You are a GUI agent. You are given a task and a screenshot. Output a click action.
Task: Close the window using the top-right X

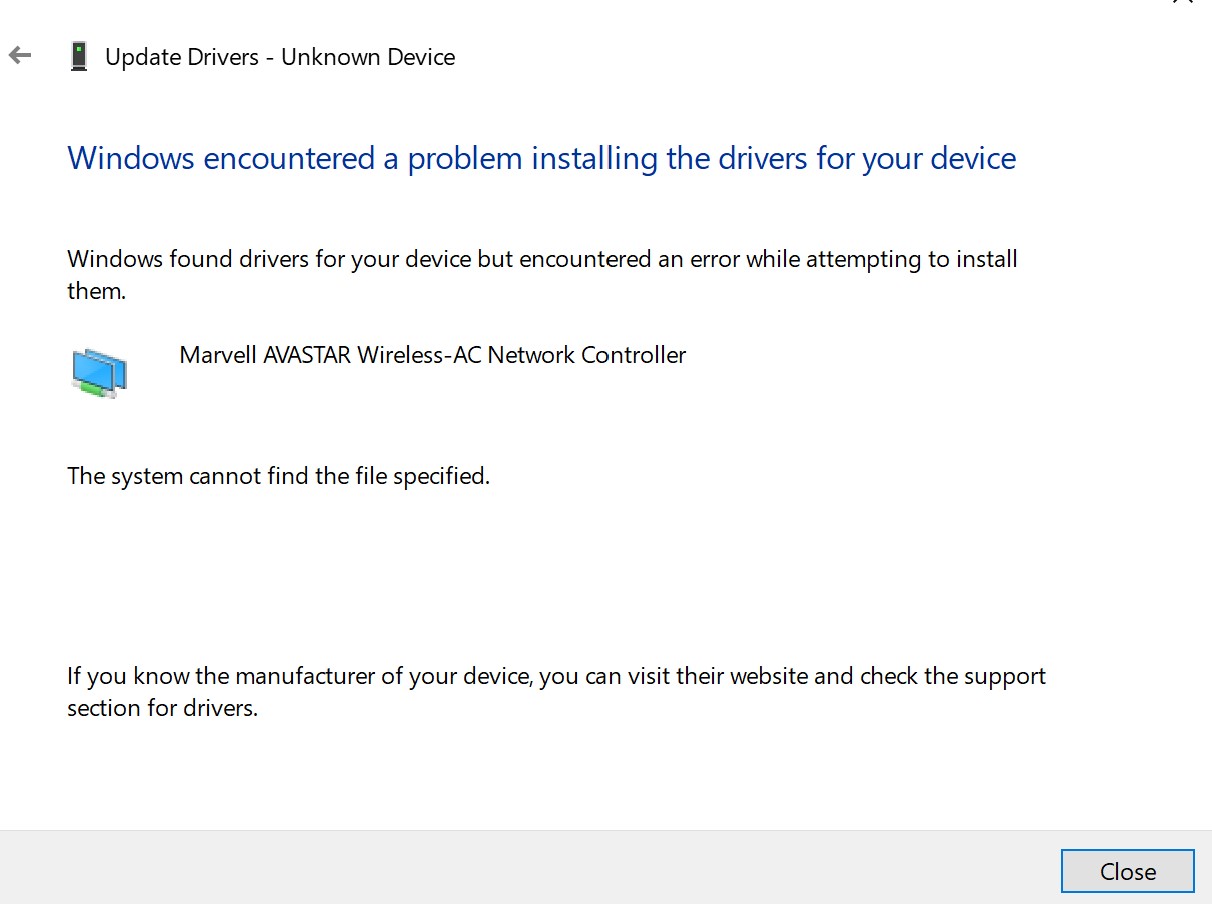[1182, 2]
